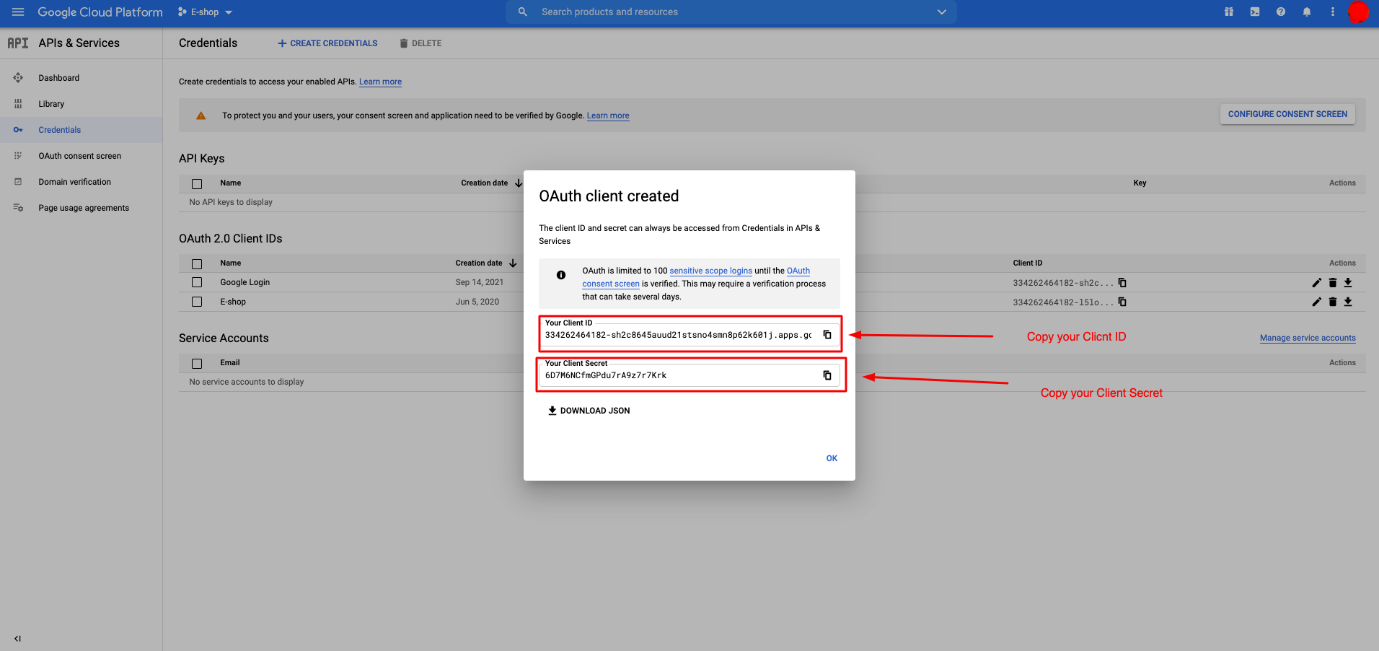
Task: Open OAuth consent screen link in dialog
Action: coord(696,277)
